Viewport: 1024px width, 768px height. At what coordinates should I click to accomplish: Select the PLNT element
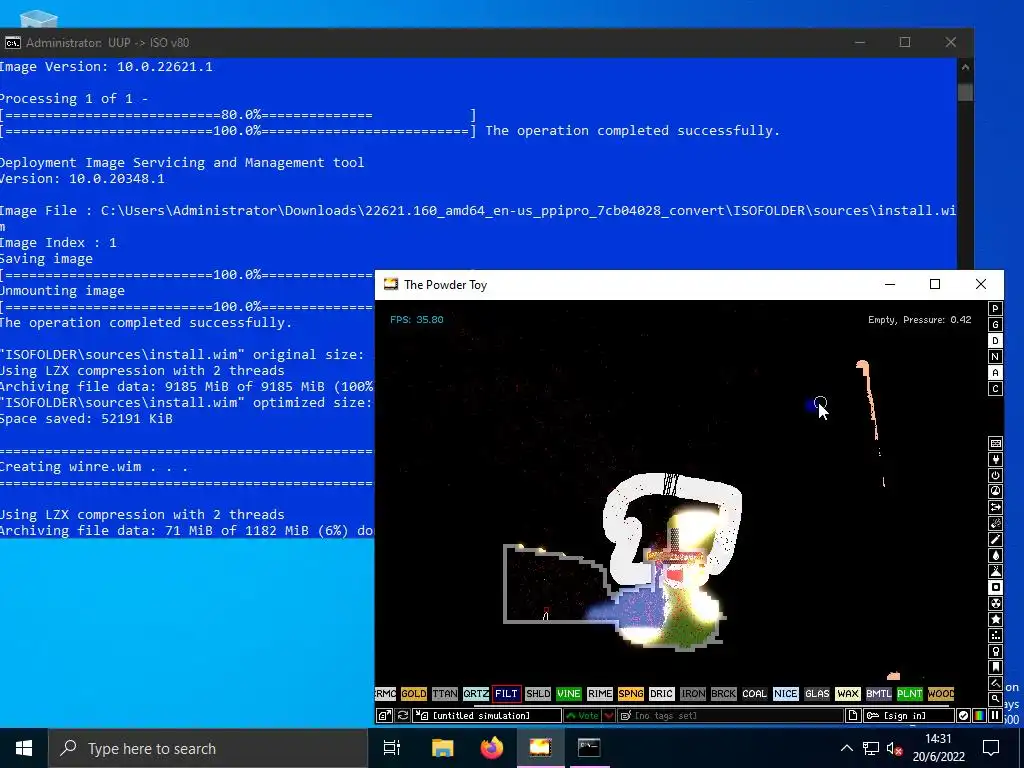pos(910,694)
